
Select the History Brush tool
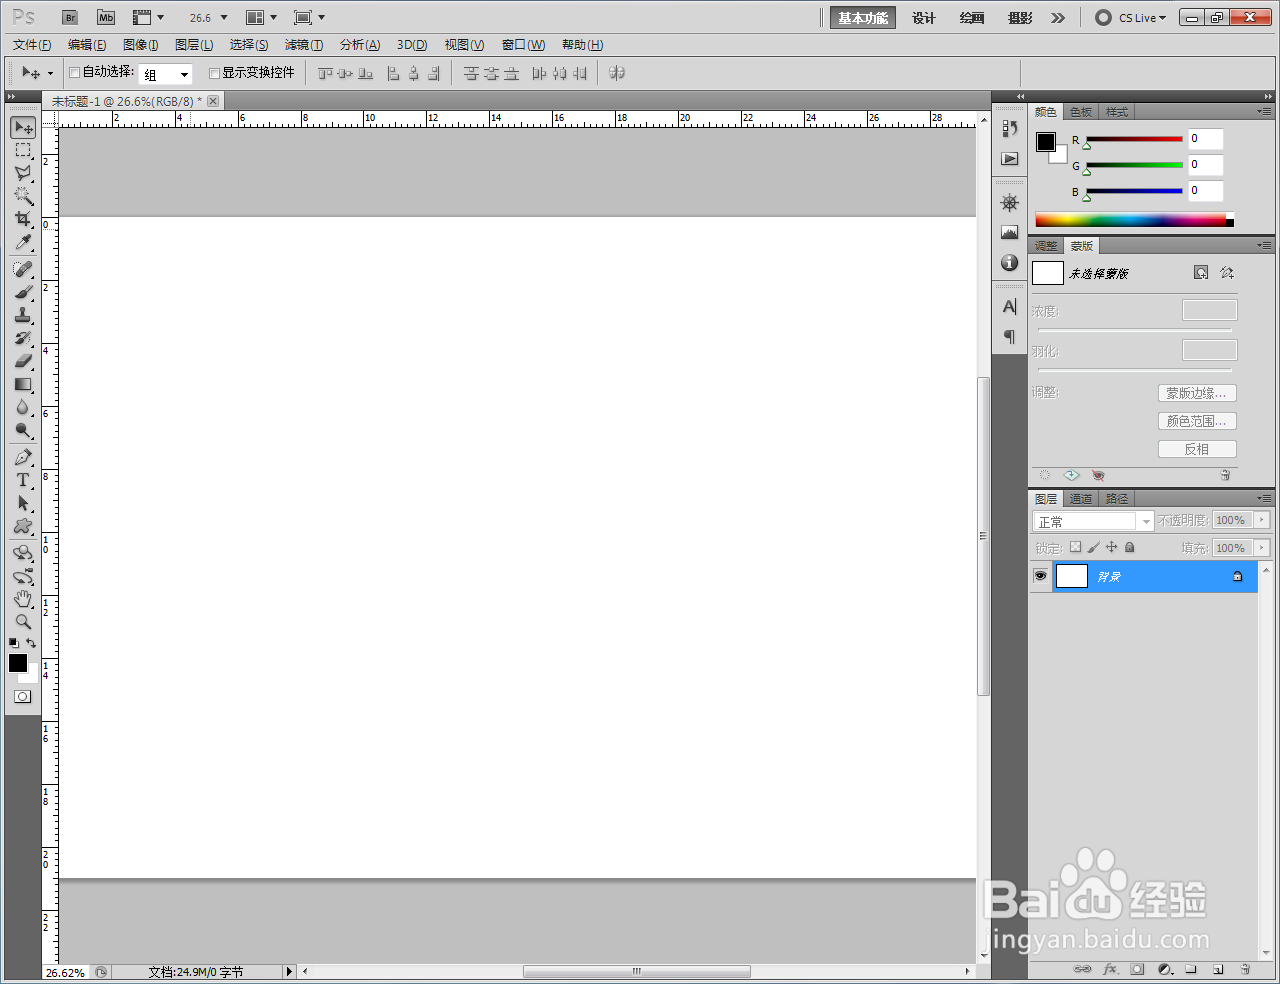[x=23, y=338]
